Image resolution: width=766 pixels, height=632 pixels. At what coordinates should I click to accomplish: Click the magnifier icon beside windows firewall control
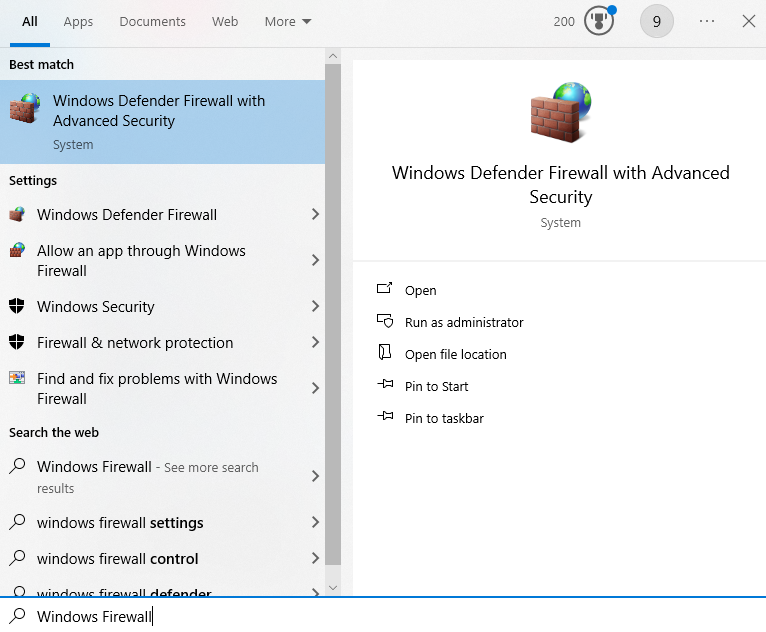click(17, 558)
